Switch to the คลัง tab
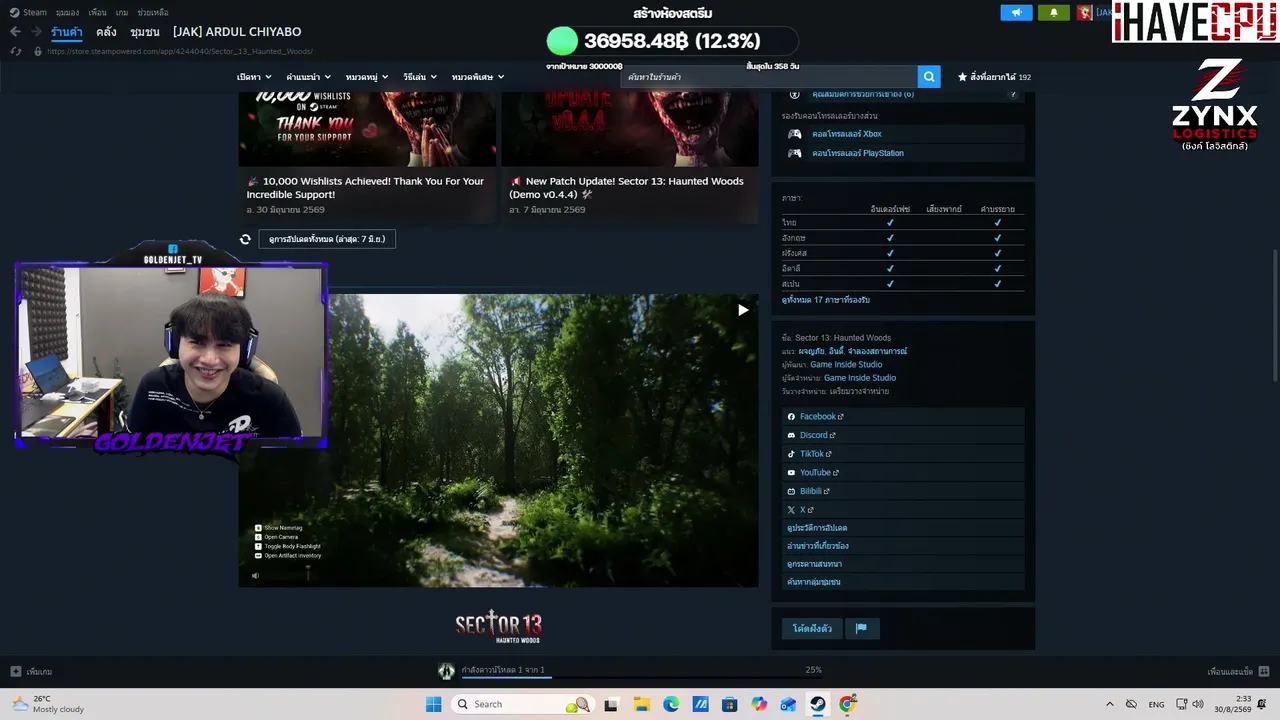The image size is (1280, 720). pos(106,32)
